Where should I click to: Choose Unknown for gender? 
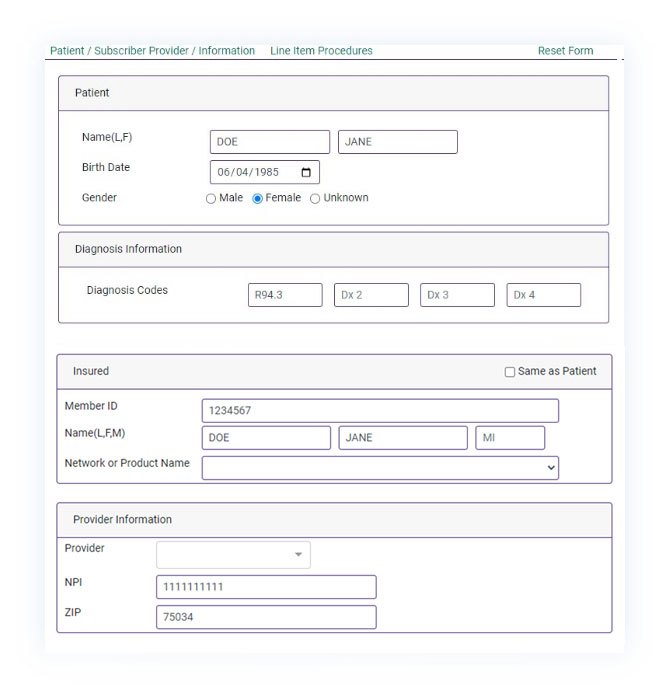click(x=315, y=199)
